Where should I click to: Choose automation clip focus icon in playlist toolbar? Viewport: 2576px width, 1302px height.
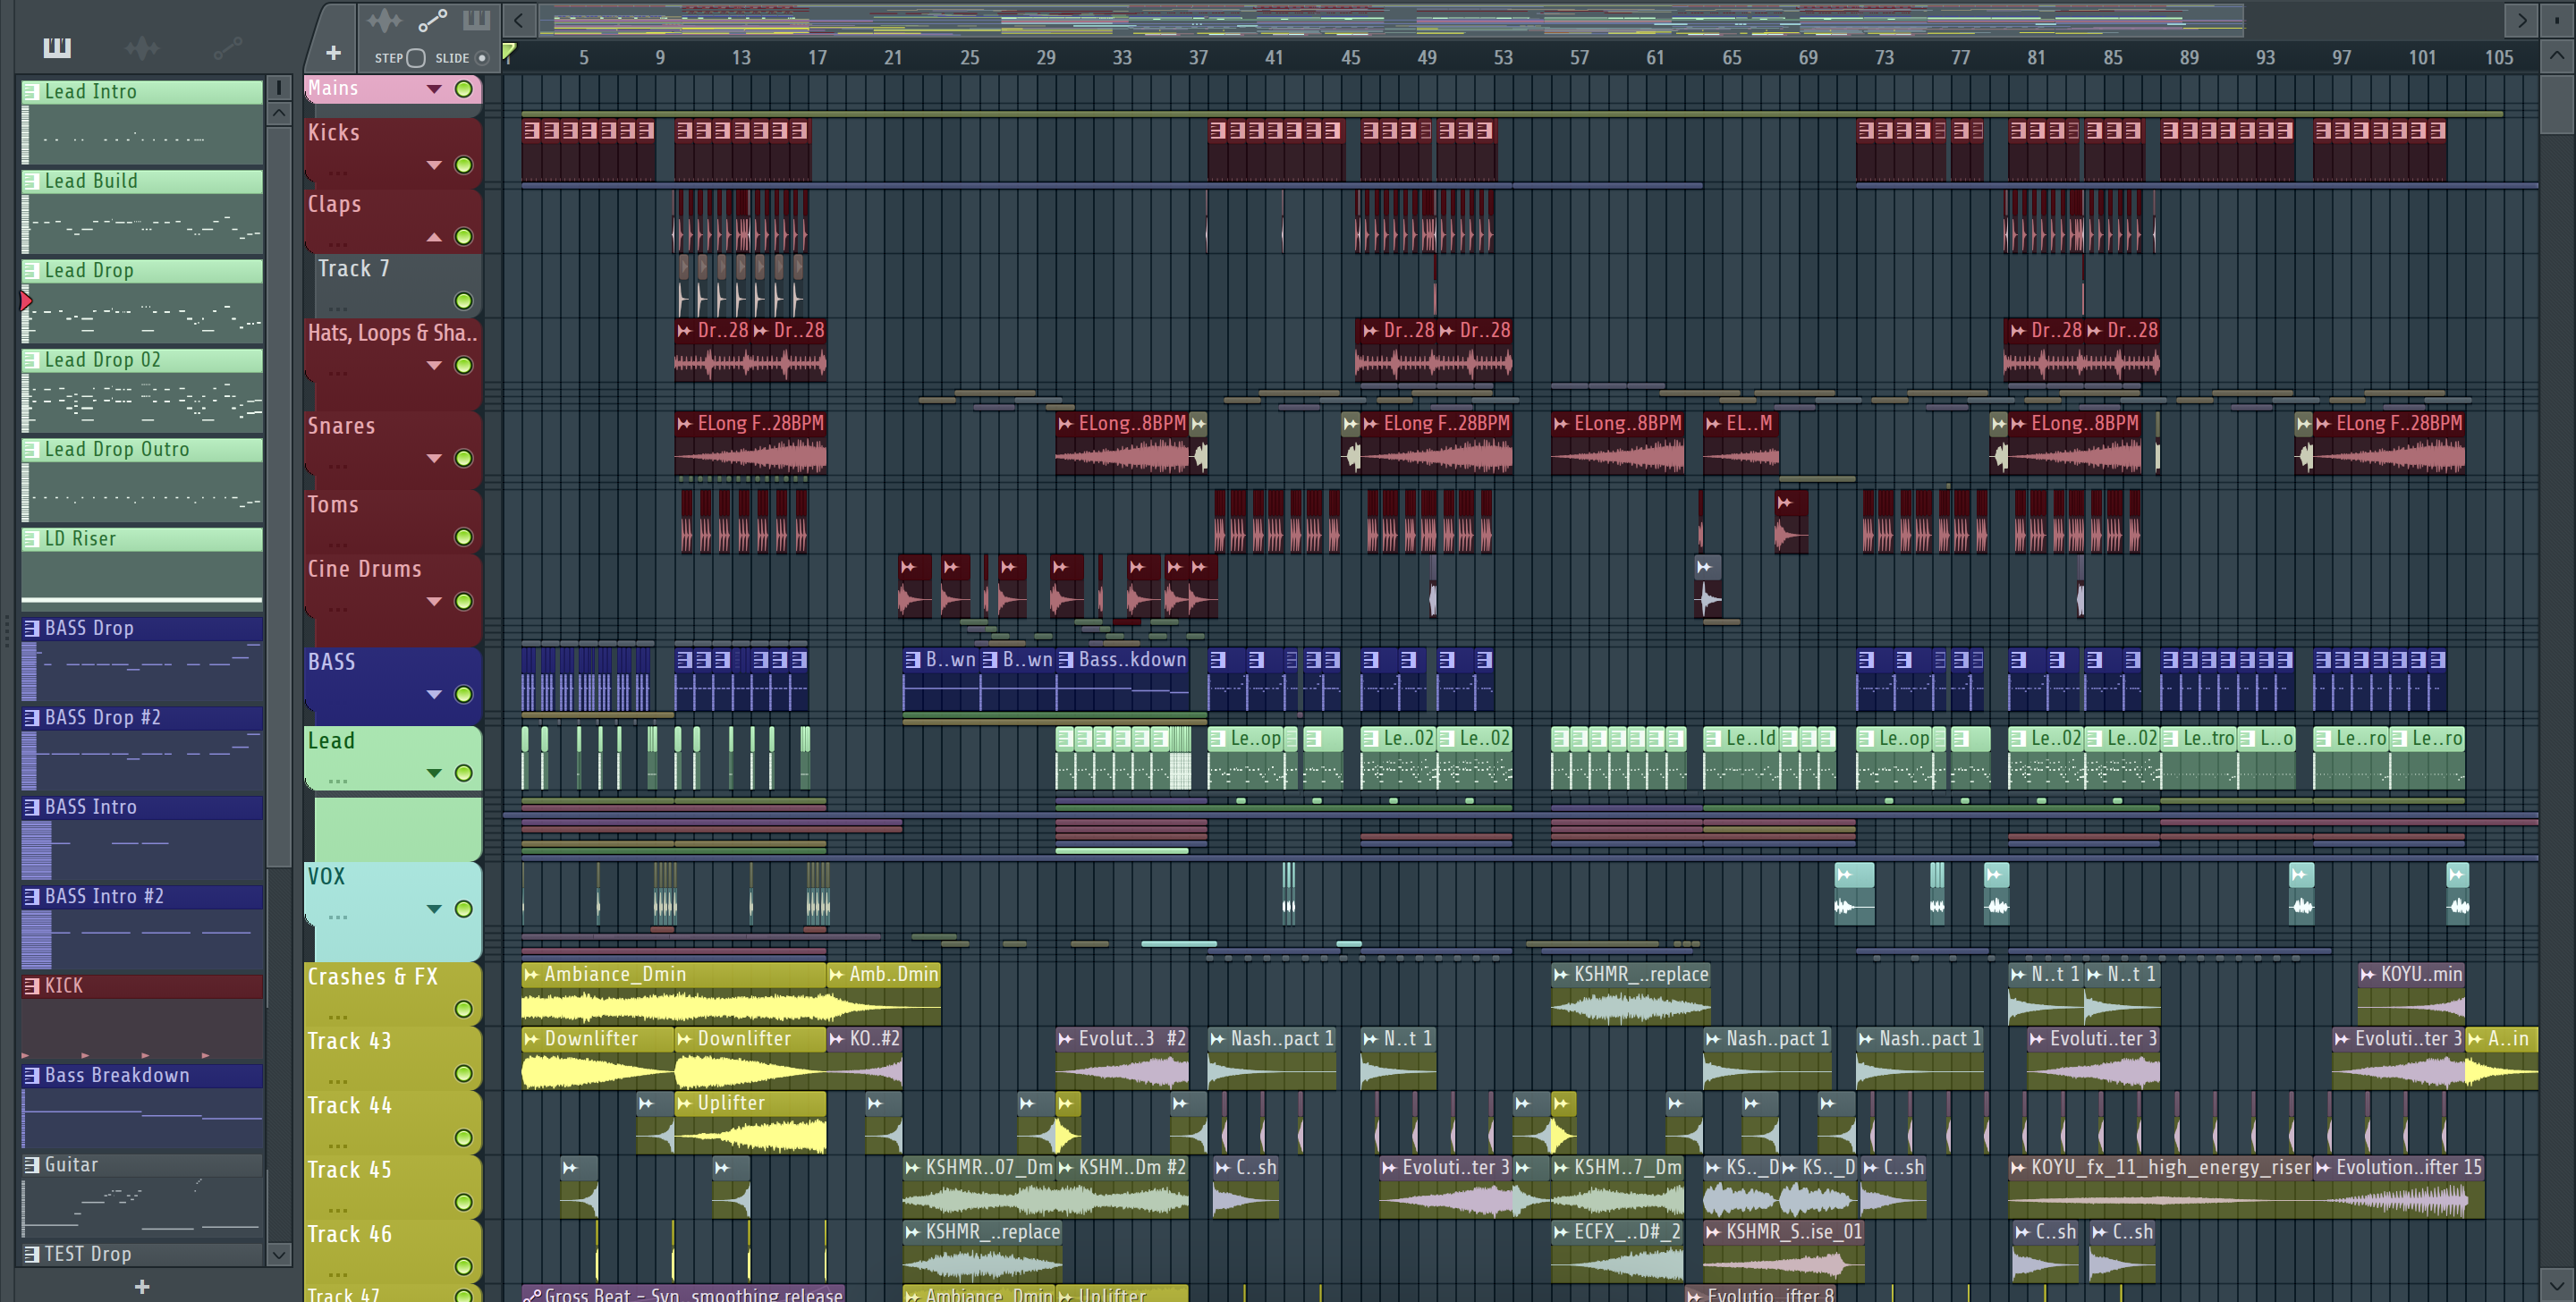click(x=432, y=20)
